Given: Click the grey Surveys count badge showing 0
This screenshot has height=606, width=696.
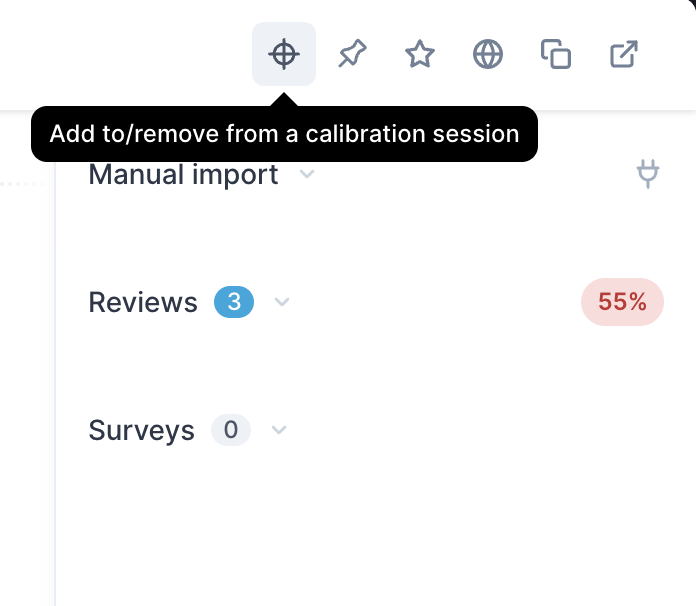Looking at the screenshot, I should [231, 430].
